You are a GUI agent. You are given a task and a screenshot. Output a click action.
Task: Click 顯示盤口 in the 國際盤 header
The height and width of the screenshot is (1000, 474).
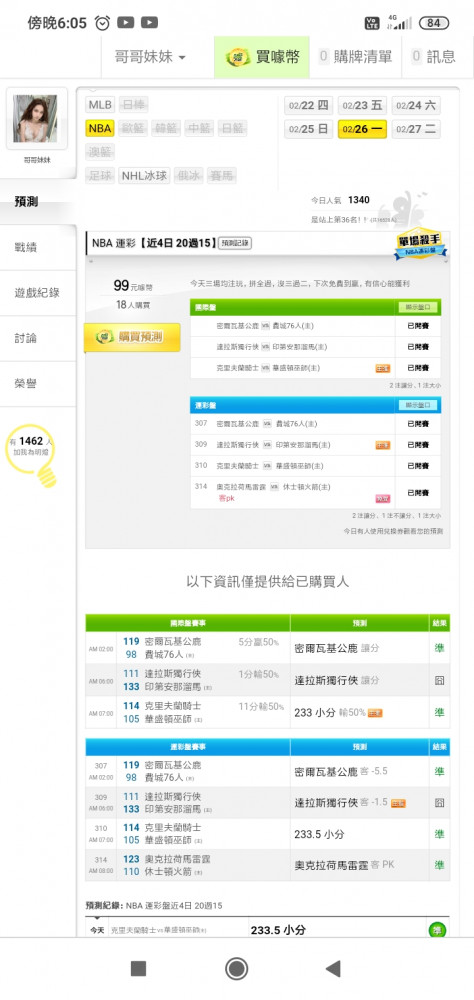tap(418, 307)
